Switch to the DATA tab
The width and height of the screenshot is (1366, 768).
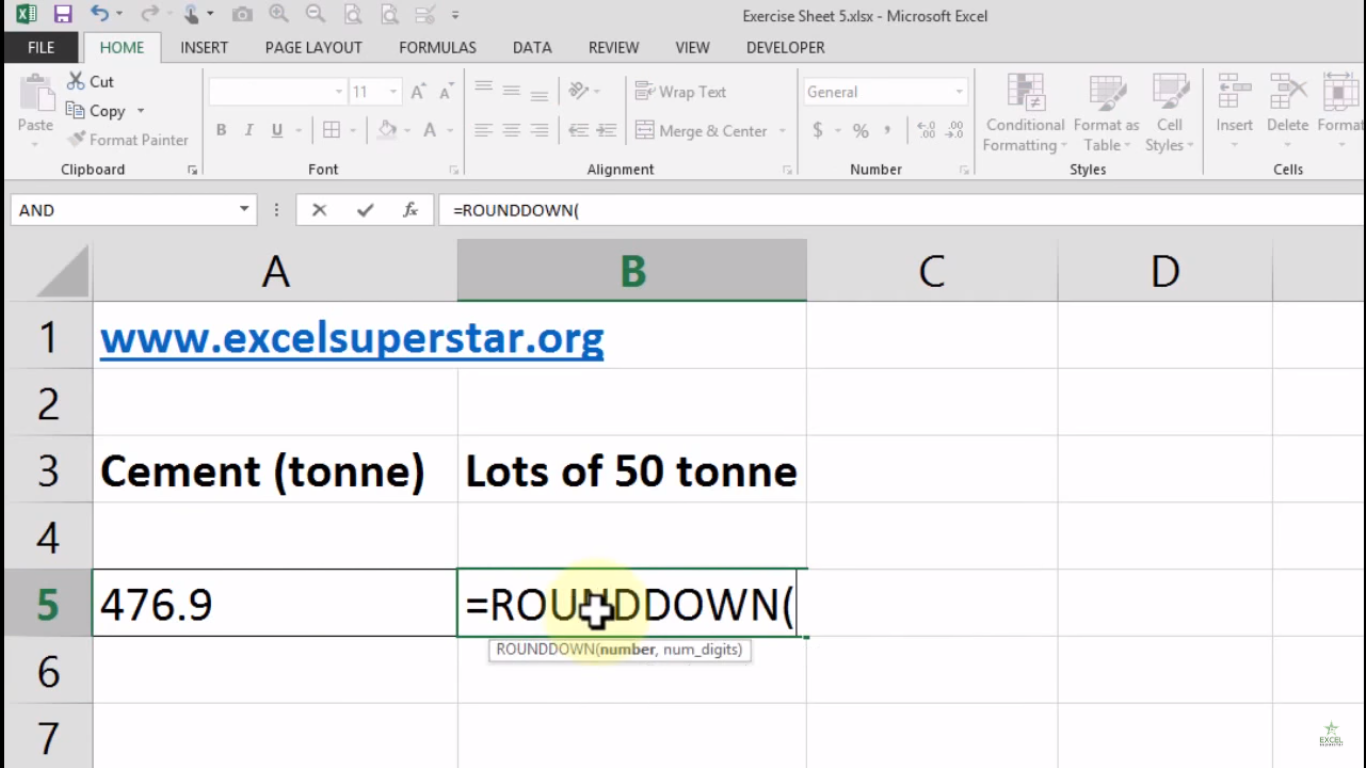pos(532,47)
